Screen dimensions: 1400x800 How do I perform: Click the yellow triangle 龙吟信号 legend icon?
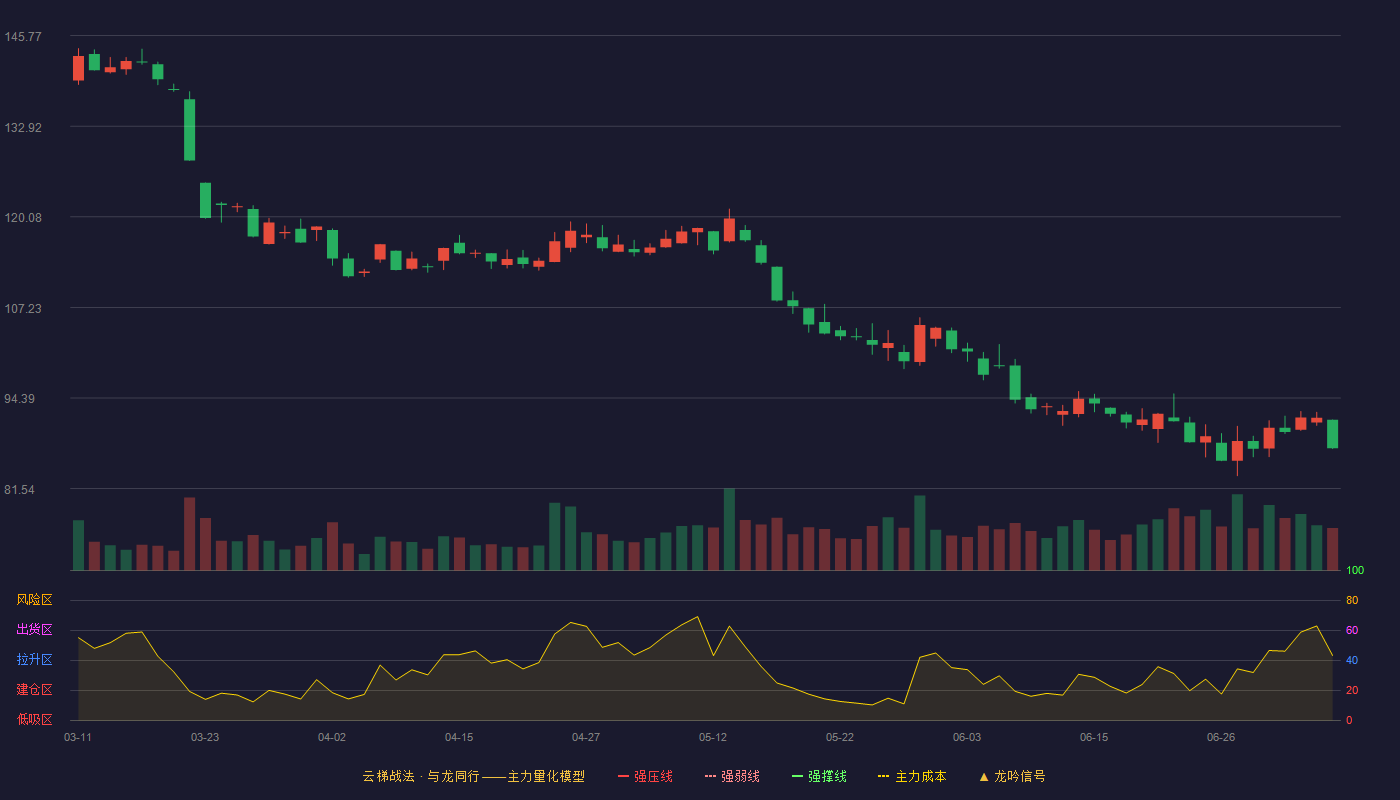pyautogui.click(x=984, y=777)
